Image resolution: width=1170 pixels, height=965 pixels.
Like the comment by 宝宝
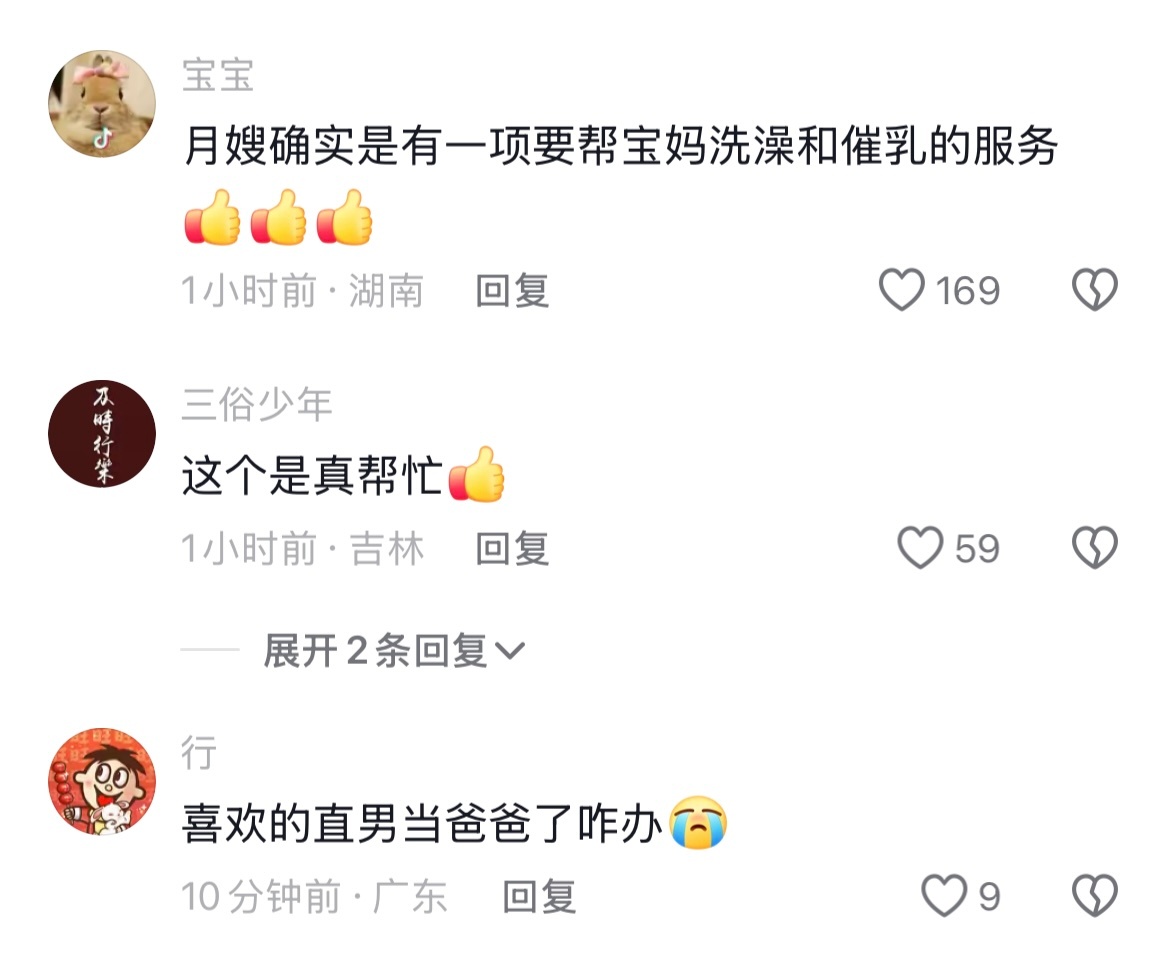click(902, 290)
